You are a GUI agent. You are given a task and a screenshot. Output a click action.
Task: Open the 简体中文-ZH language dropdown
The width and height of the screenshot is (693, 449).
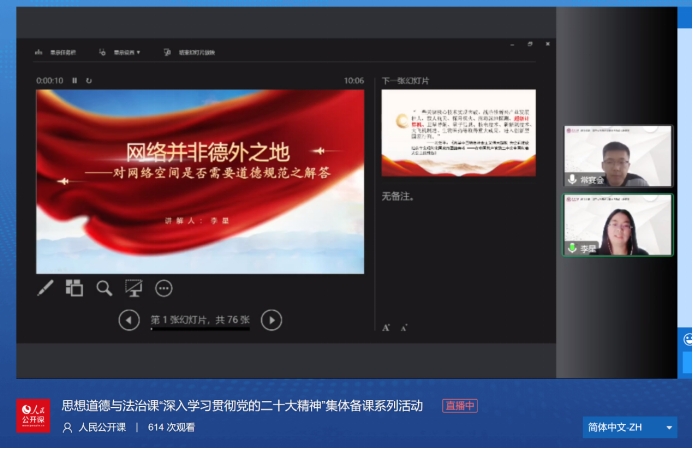630,427
